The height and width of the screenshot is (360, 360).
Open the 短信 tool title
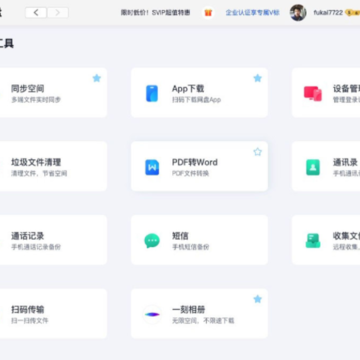pyautogui.click(x=180, y=236)
